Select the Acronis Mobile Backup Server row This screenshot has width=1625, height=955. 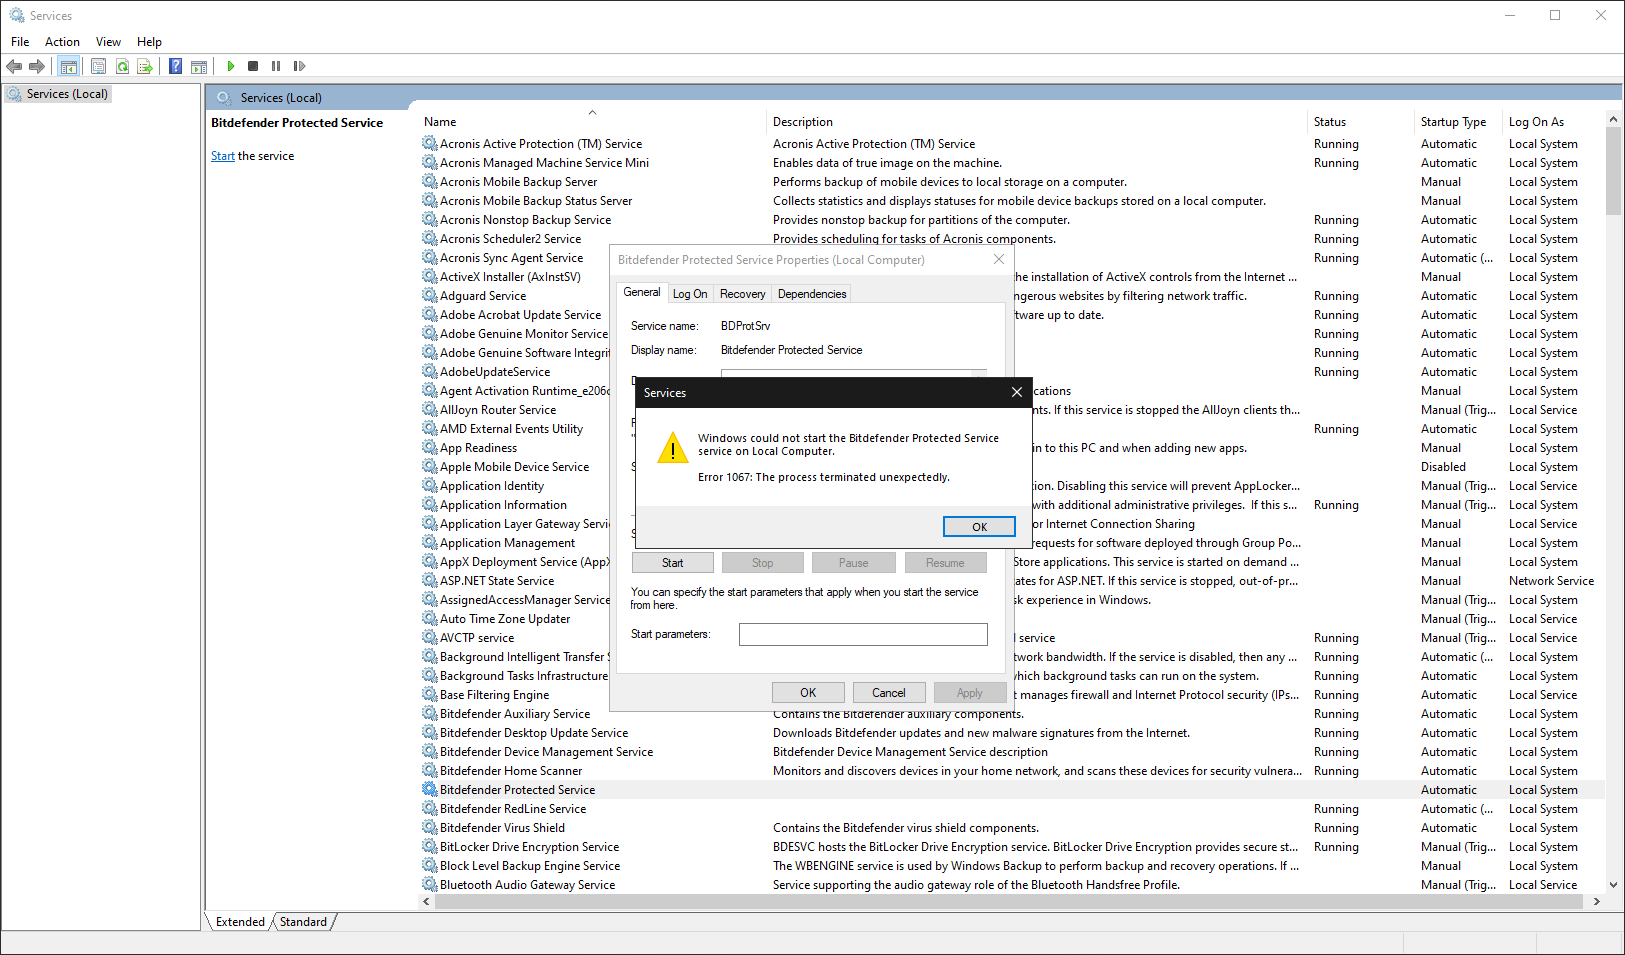[x=1012, y=182]
